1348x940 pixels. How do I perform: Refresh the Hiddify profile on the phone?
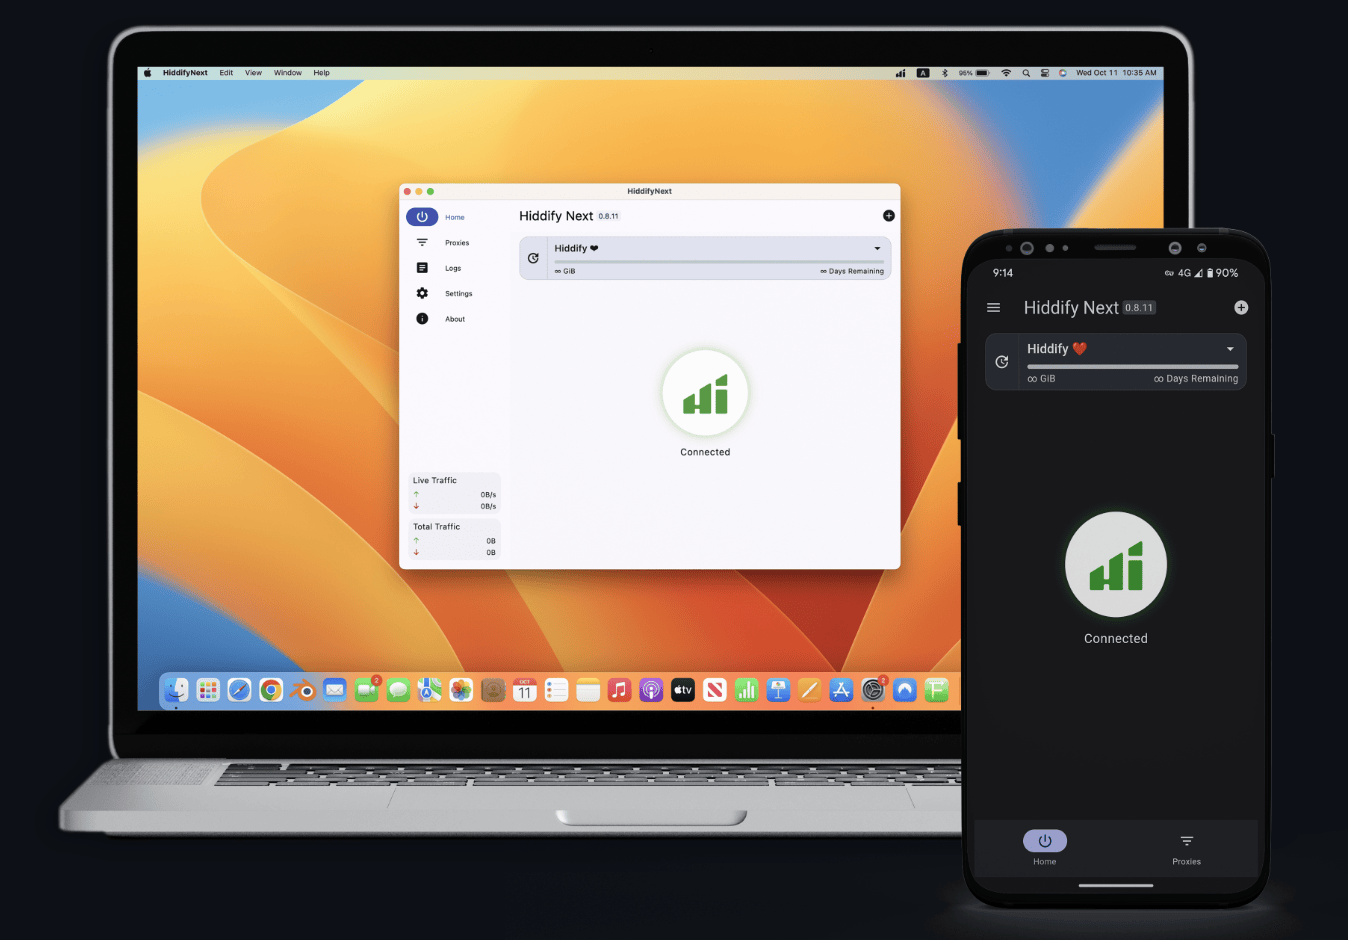click(x=1002, y=362)
